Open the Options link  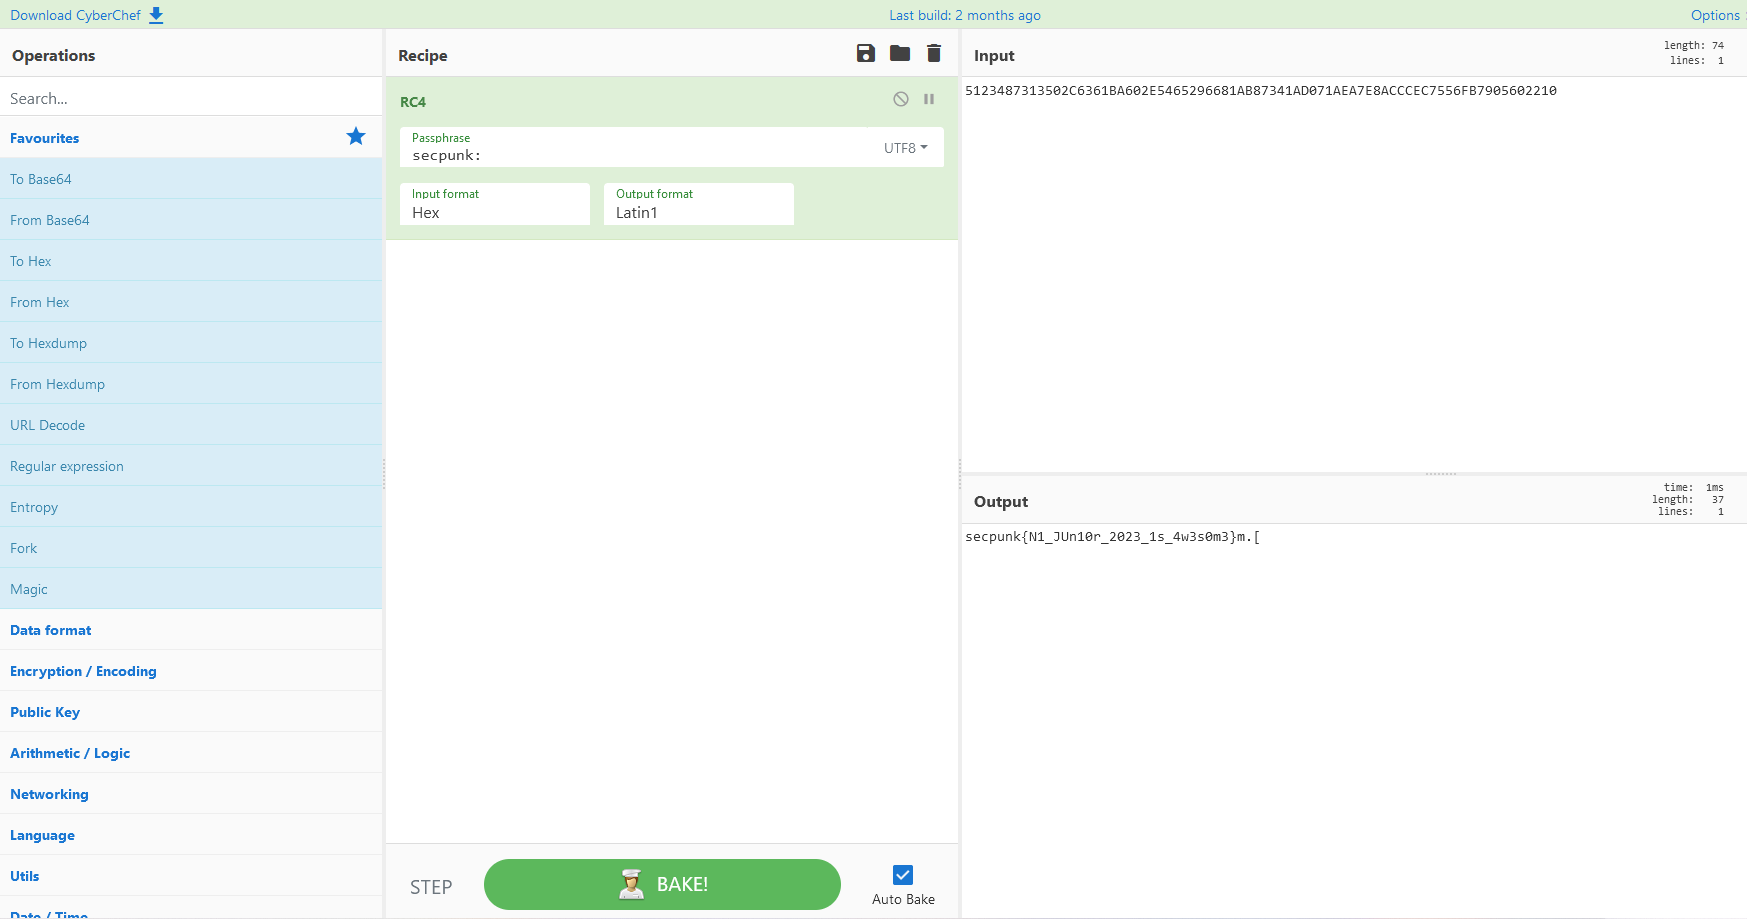[1715, 15]
